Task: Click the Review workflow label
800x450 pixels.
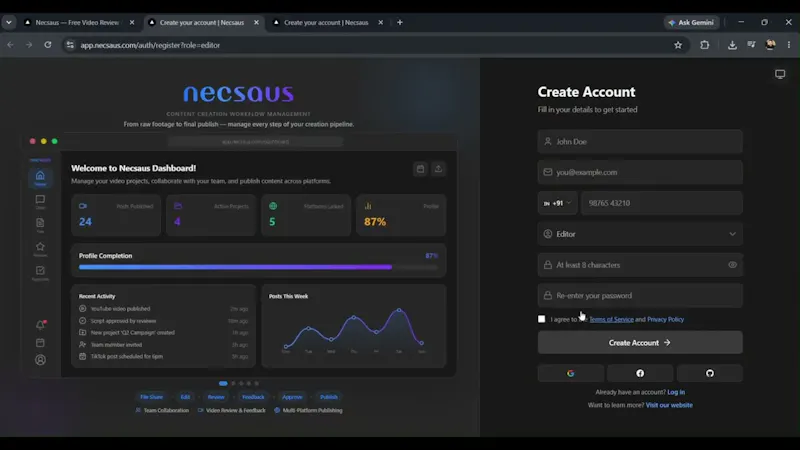Action: [216, 397]
